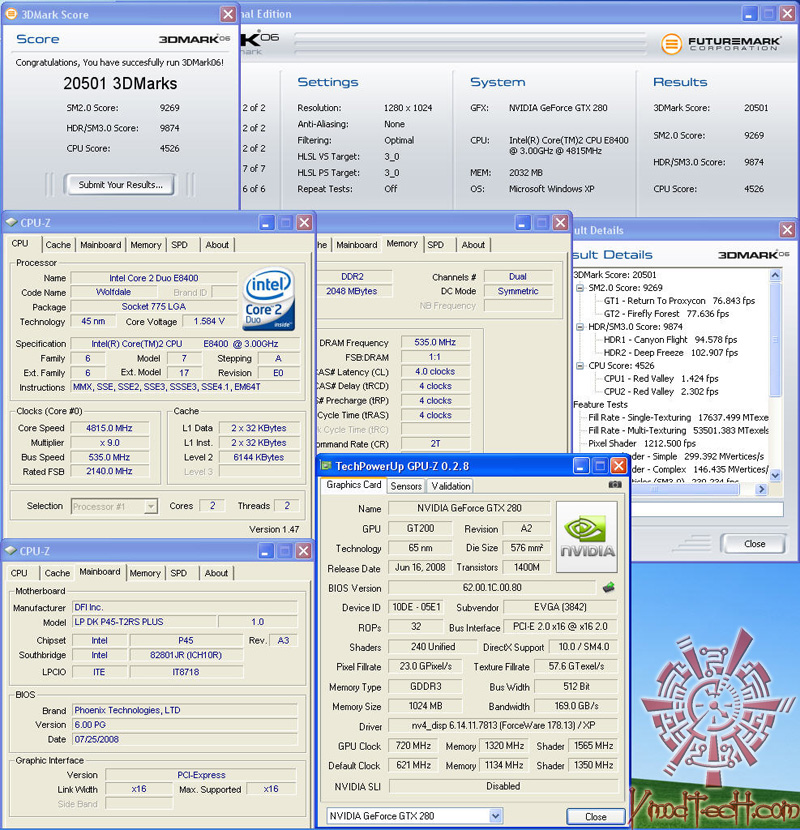Click the Core Speed 4815.0 MHz value
800x830 pixels.
pos(110,428)
